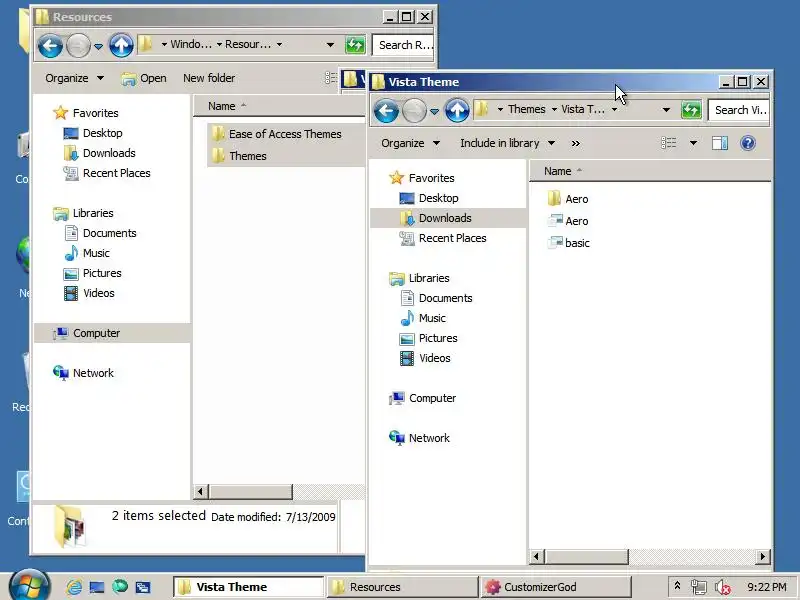Screen dimensions: 800x600
Task: Open view options dropdown arrow in Vista Theme
Action: [x=693, y=143]
